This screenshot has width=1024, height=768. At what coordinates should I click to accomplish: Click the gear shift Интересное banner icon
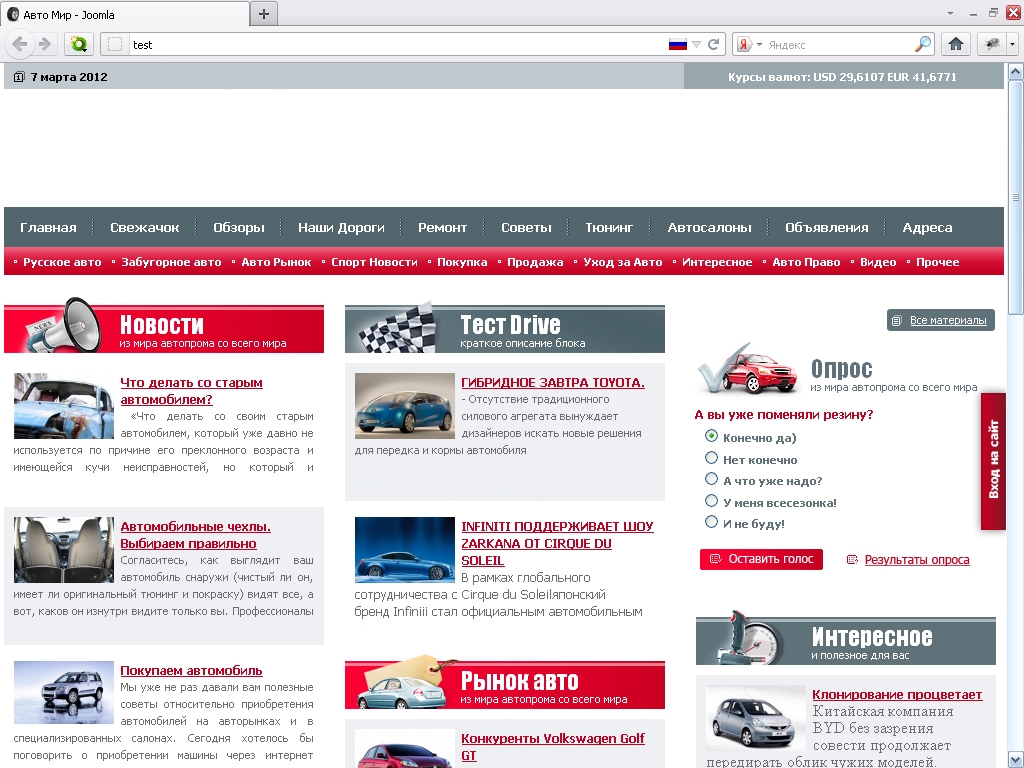(750, 637)
